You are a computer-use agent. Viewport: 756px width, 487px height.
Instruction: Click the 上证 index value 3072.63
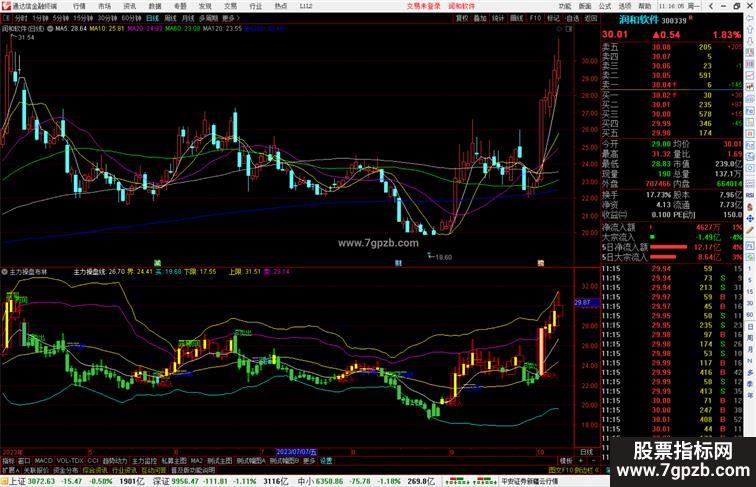[41, 481]
